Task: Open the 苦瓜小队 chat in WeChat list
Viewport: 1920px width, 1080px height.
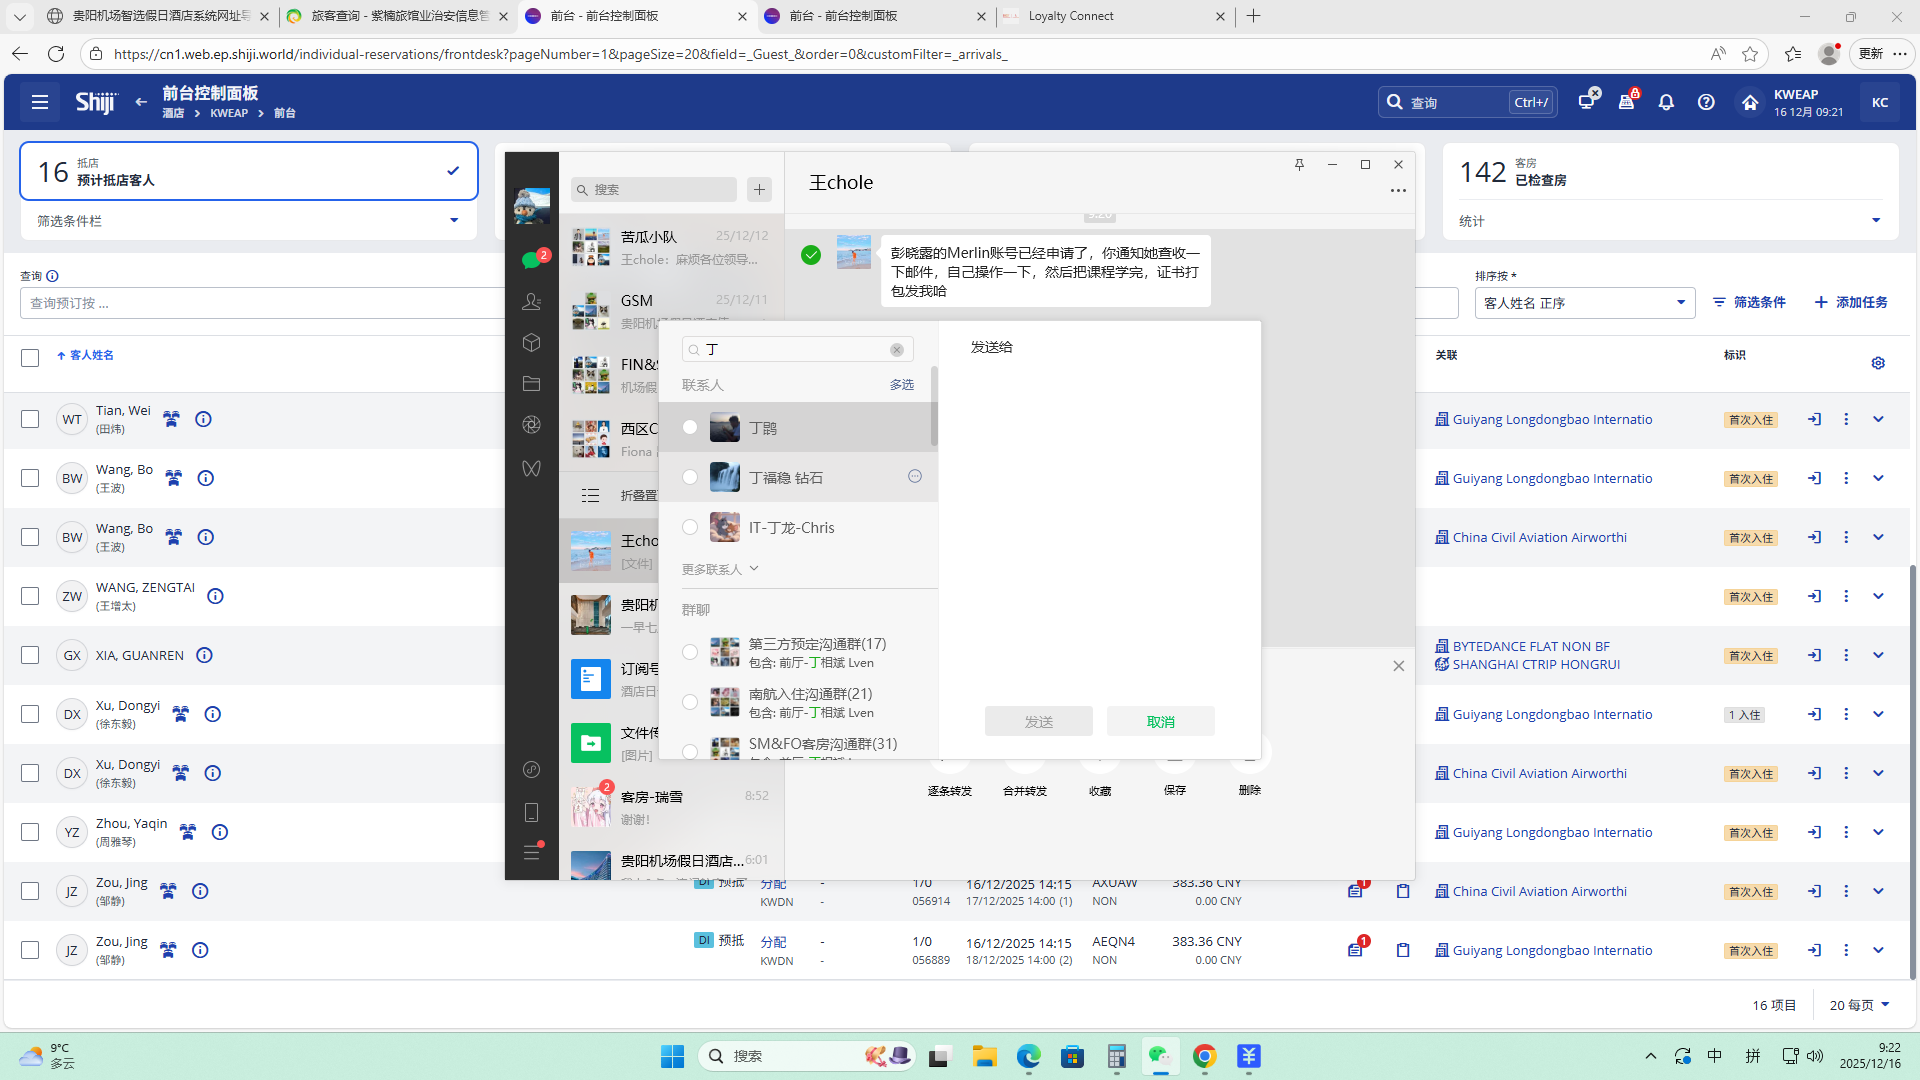Action: [x=671, y=247]
